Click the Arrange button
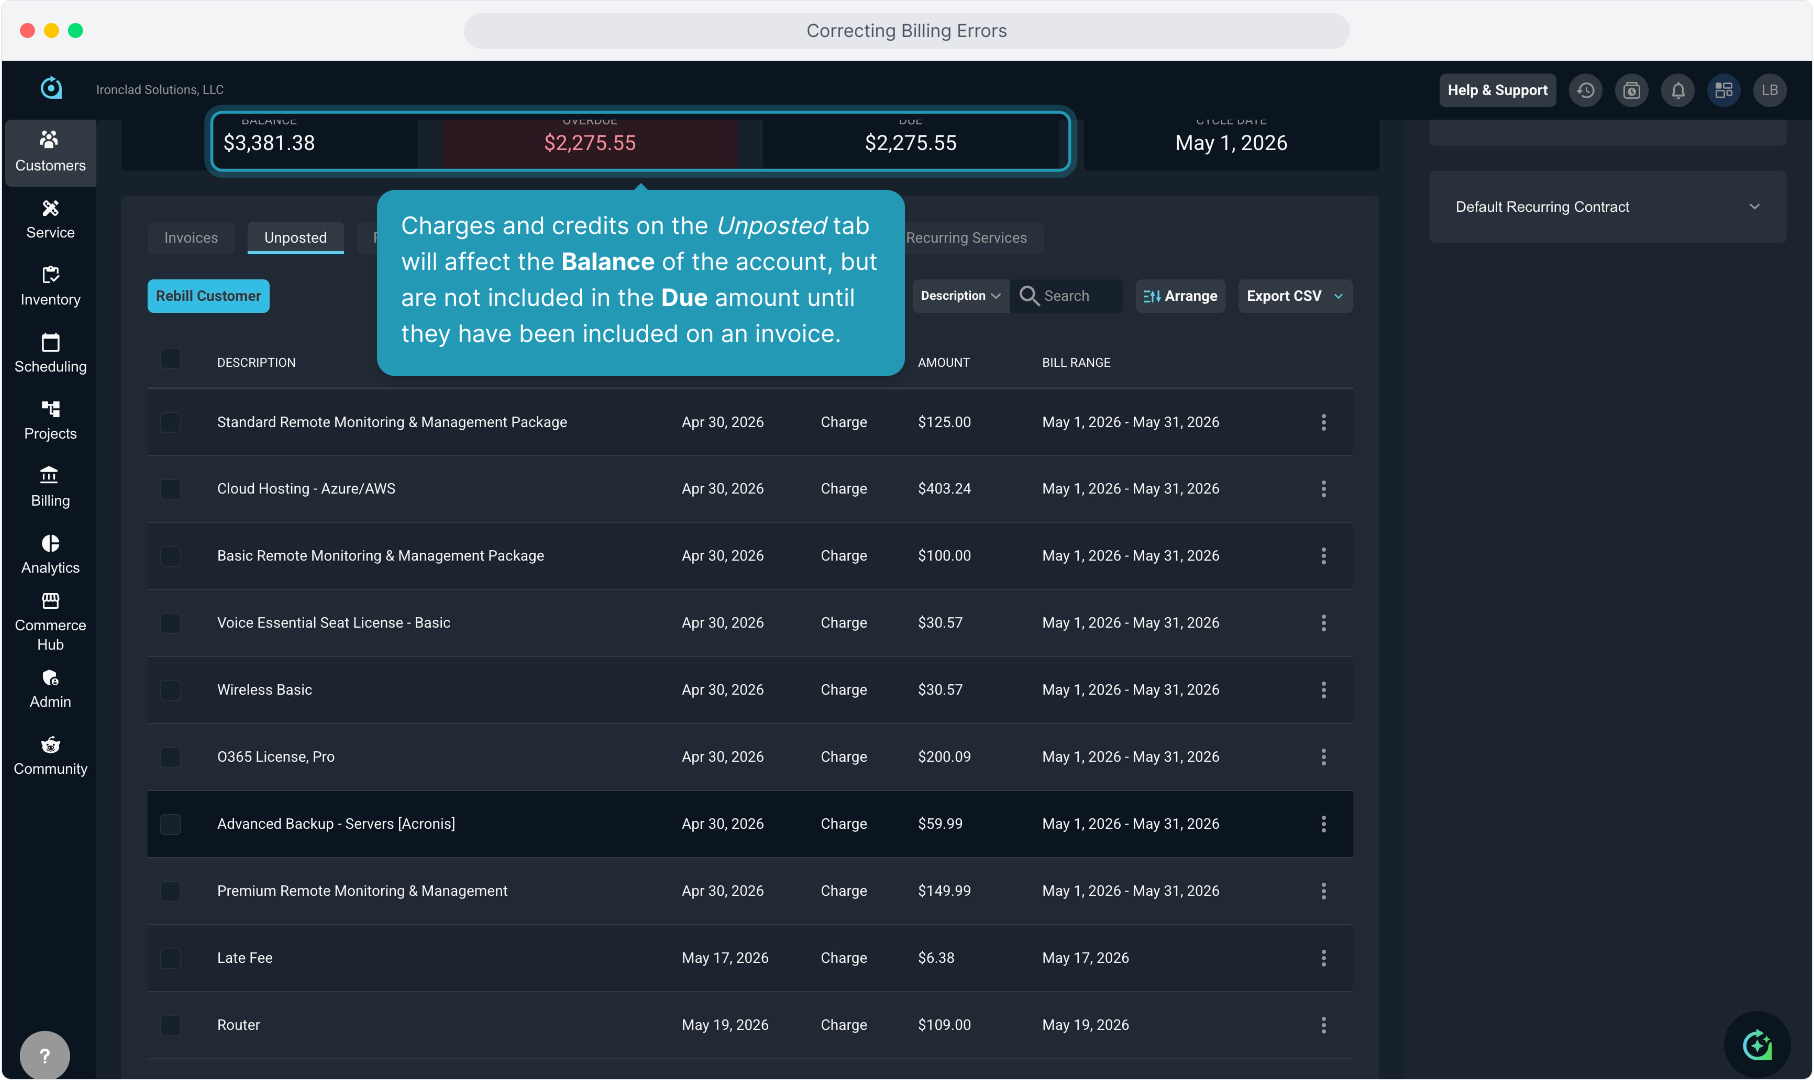Screen dimensions: 1814x1080 pyautogui.click(x=1180, y=296)
